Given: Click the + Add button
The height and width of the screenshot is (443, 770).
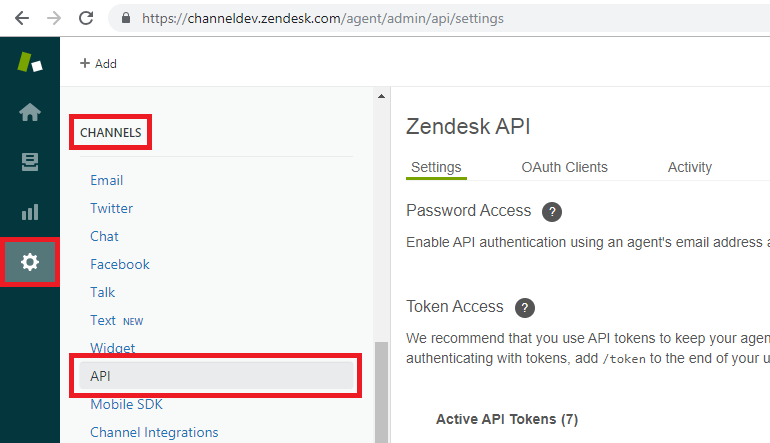Looking at the screenshot, I should (x=98, y=63).
